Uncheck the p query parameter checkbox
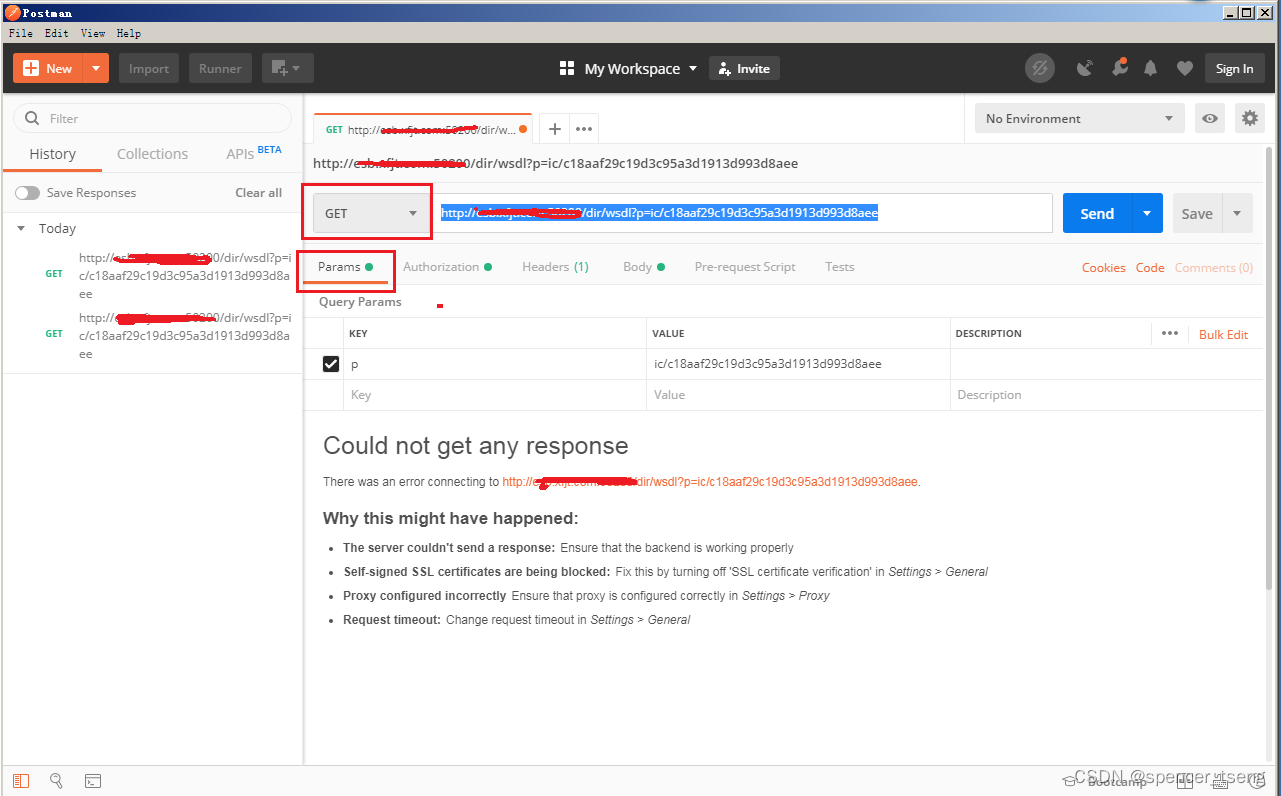 pyautogui.click(x=331, y=364)
